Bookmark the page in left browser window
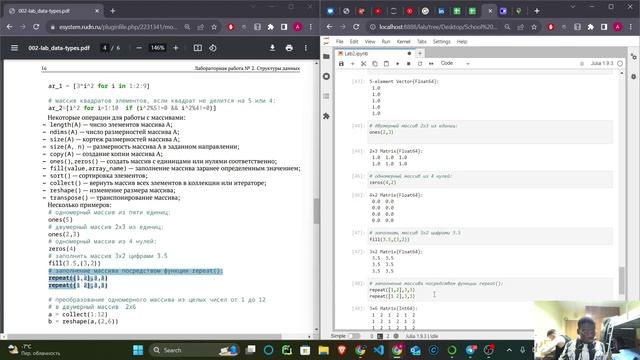 pyautogui.click(x=214, y=27)
